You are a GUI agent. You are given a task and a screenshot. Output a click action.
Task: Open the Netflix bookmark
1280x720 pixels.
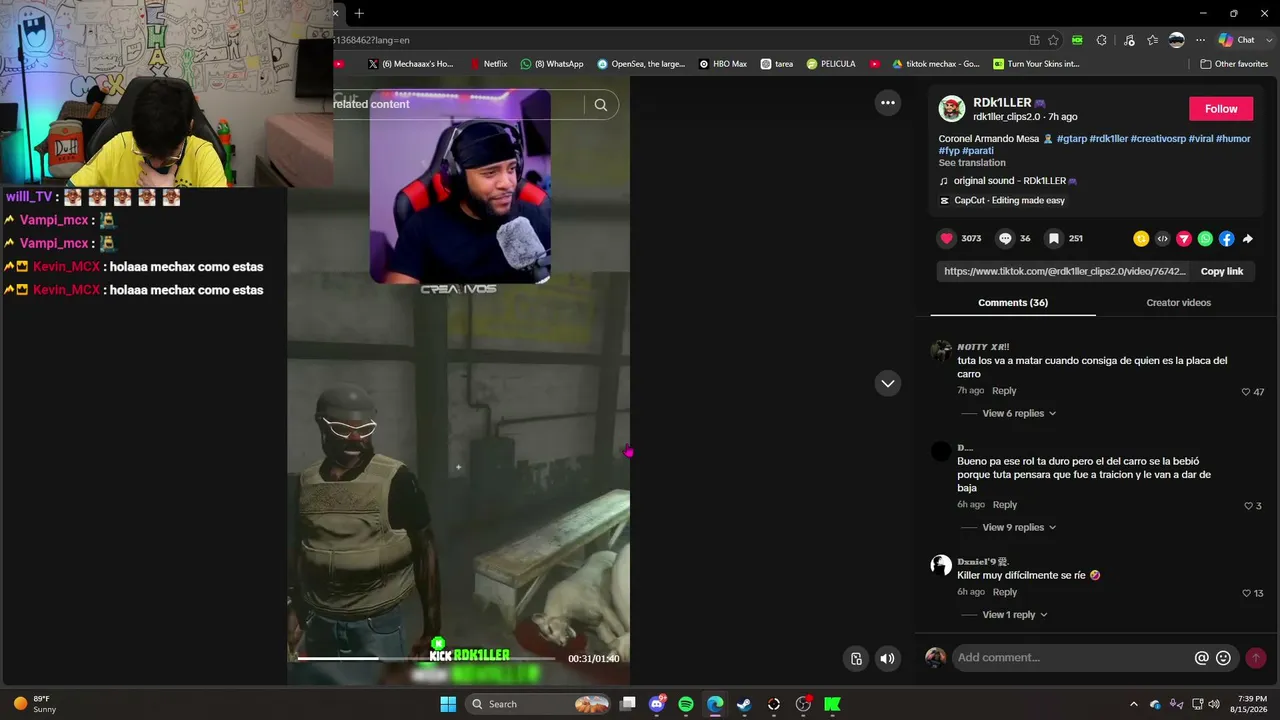tap(488, 64)
